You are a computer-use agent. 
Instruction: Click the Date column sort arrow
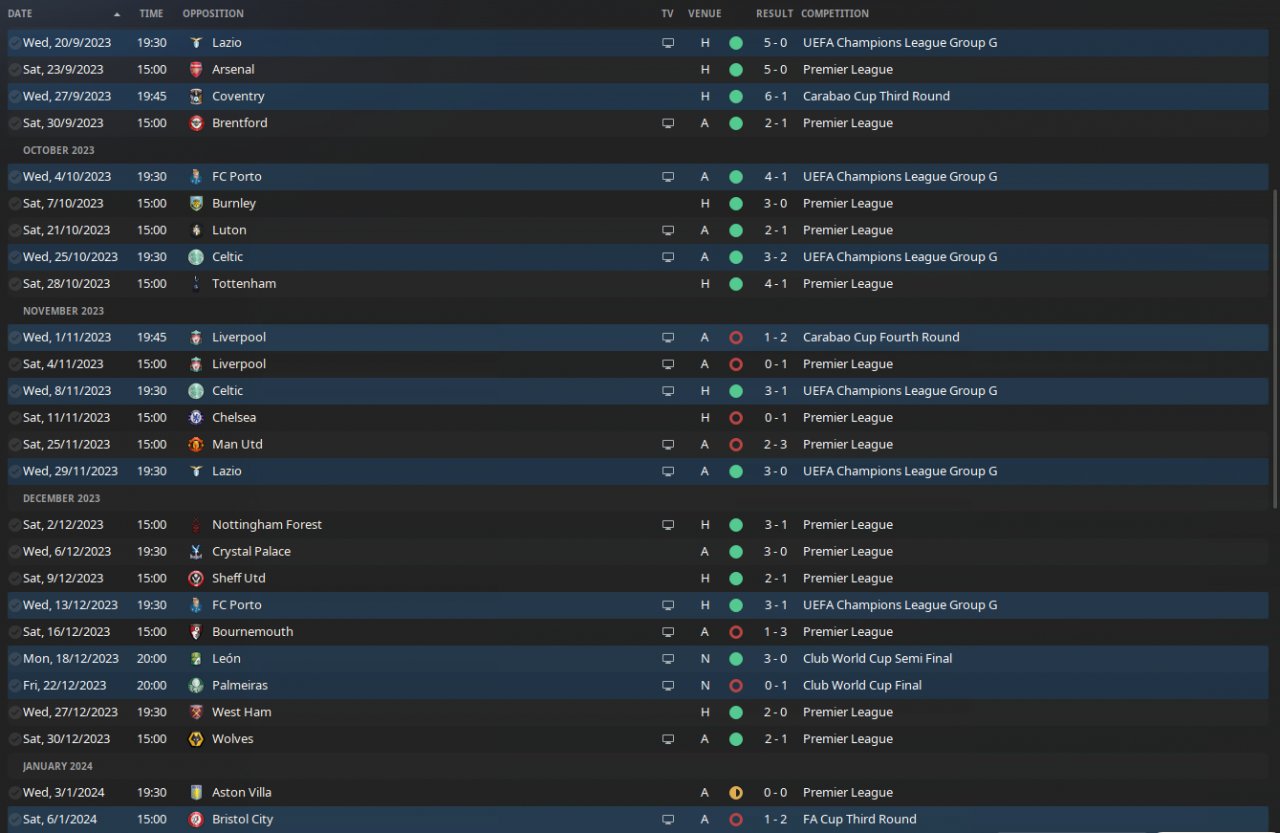tap(117, 14)
